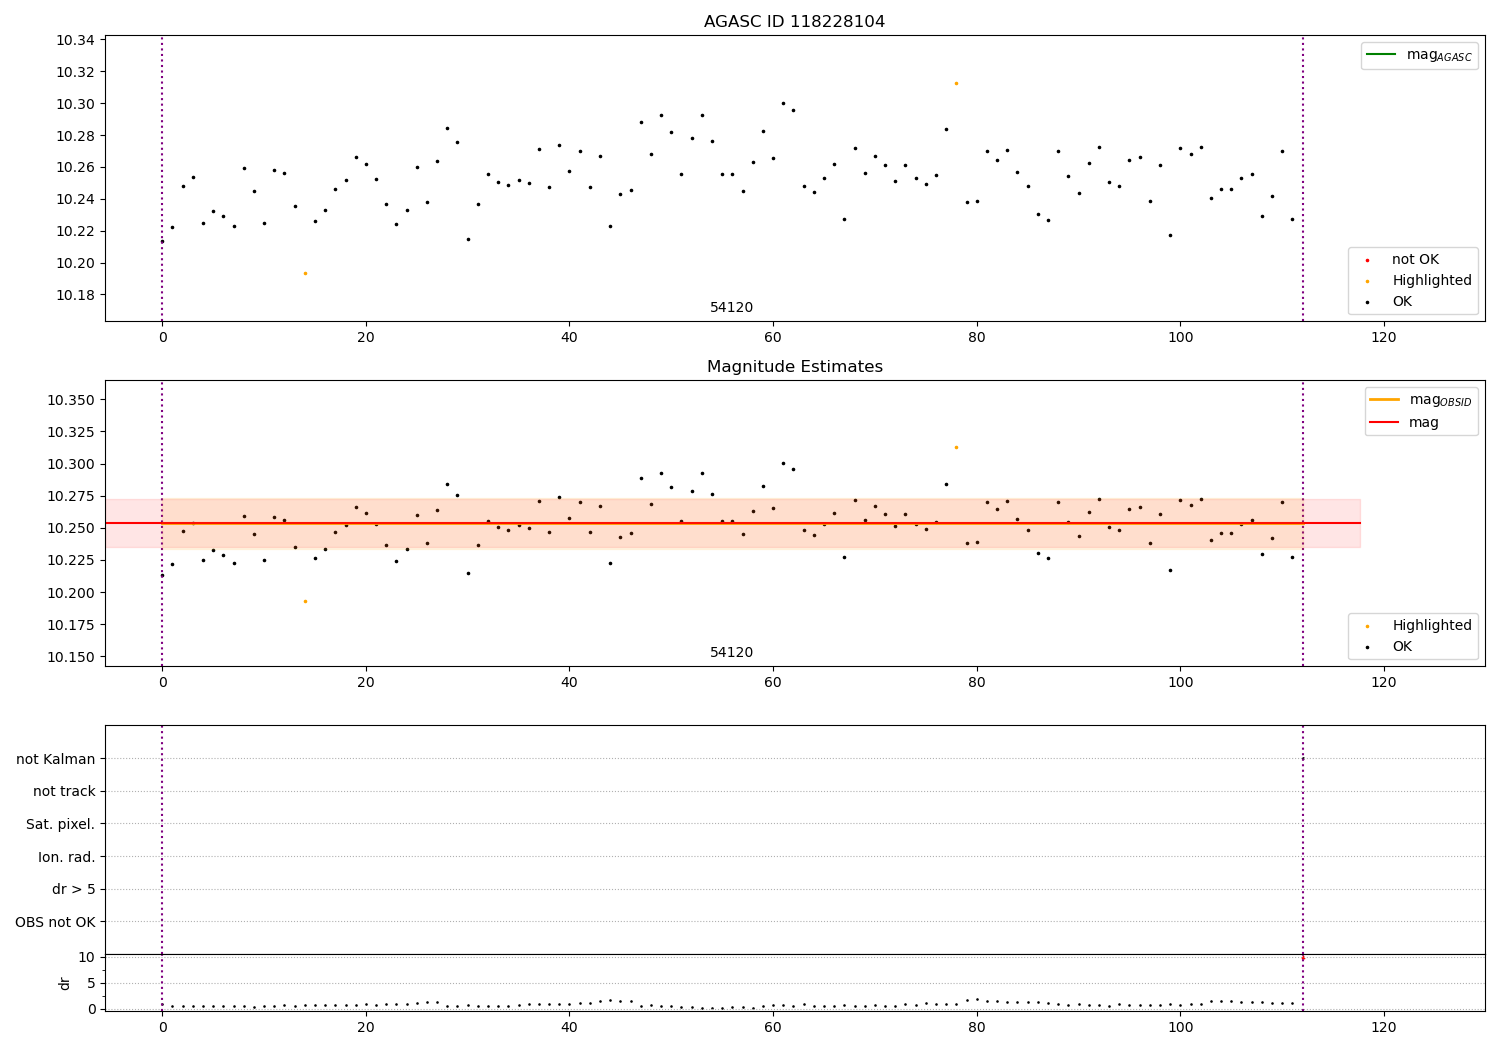Screen dimensions: 1500x1050
Task: Click the 10.250 y-axis tick label
Action: click(x=71, y=529)
